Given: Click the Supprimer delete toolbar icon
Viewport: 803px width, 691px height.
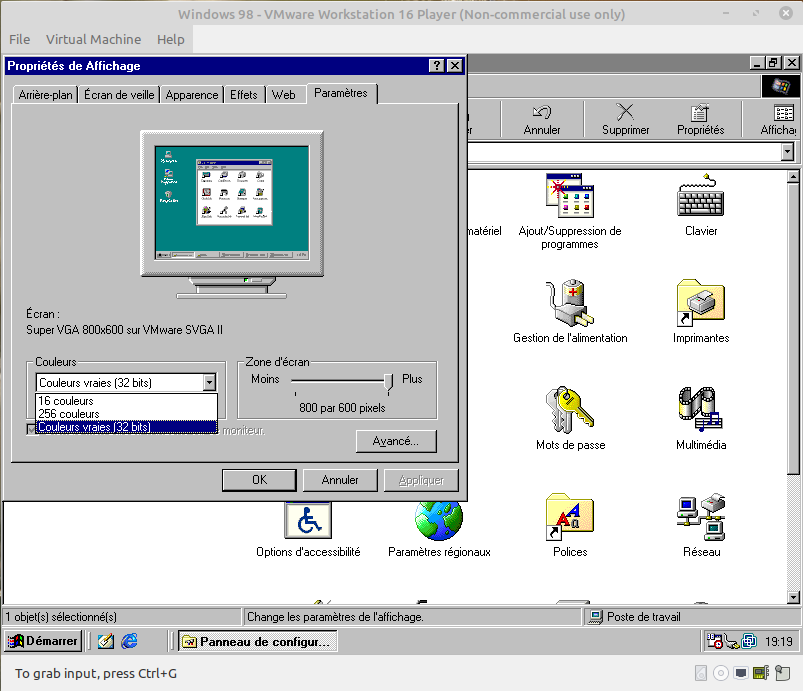Looking at the screenshot, I should click(625, 120).
